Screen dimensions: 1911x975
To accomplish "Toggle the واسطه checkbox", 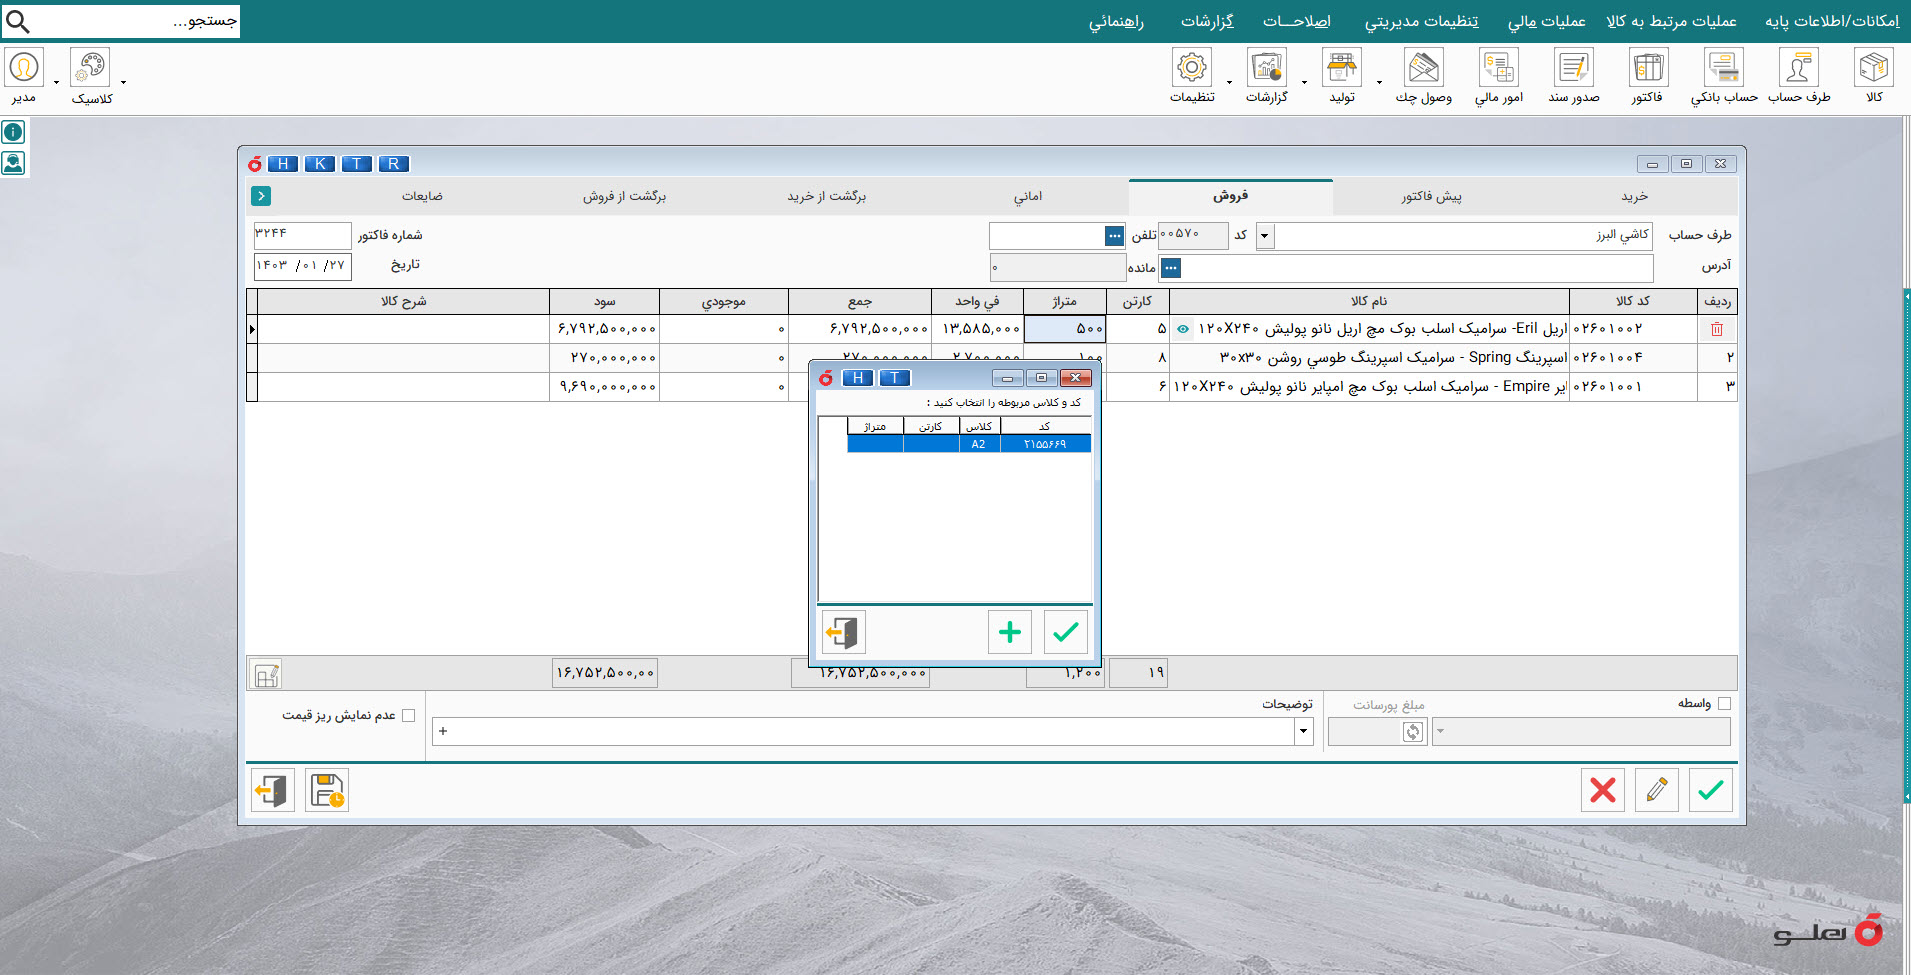I will [1723, 704].
